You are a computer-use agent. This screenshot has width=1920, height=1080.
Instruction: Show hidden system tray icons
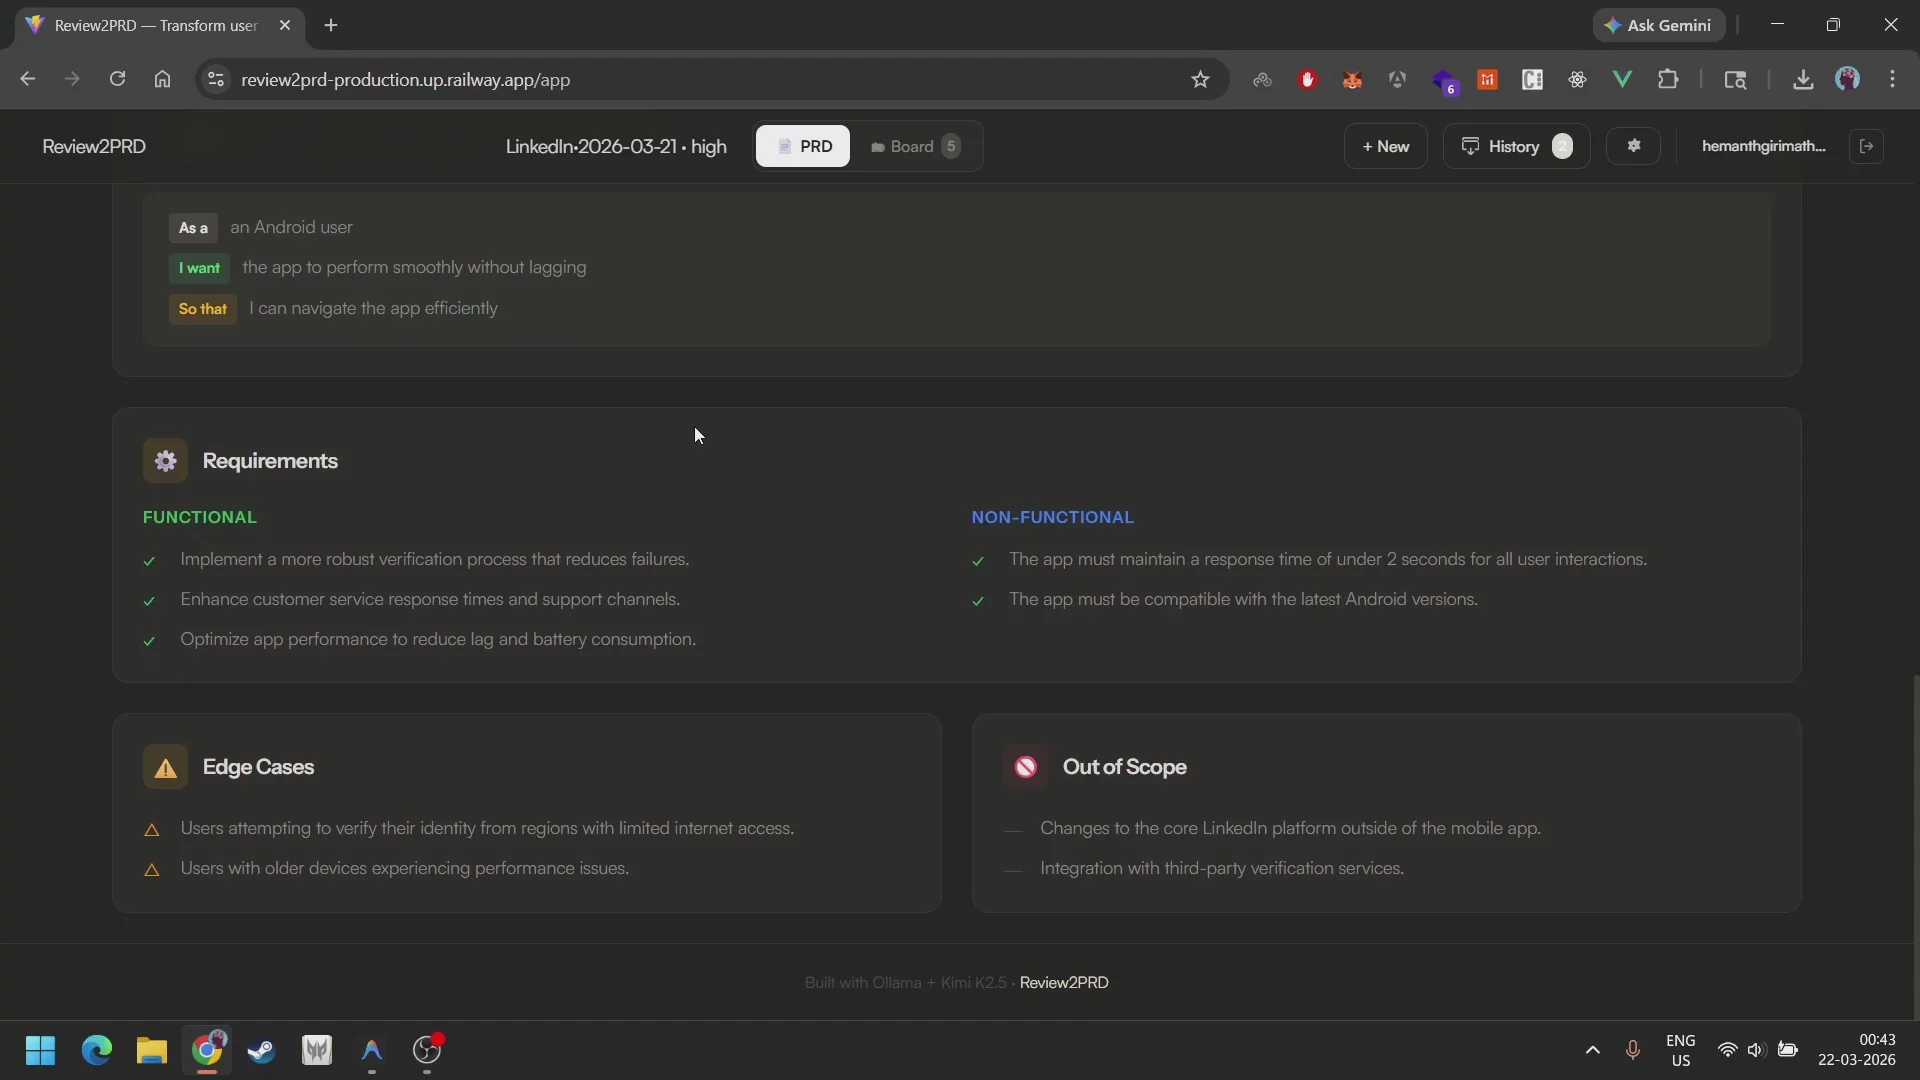(1592, 1051)
